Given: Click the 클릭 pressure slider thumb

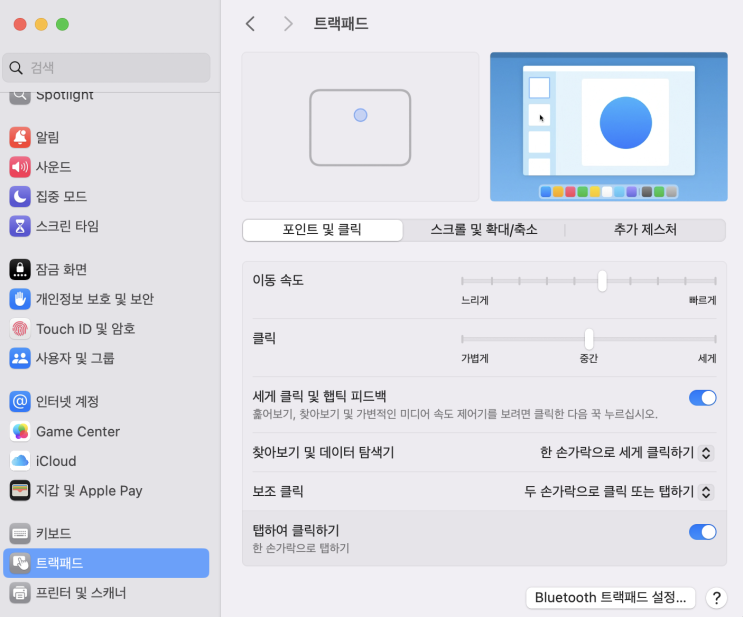Looking at the screenshot, I should [x=589, y=339].
